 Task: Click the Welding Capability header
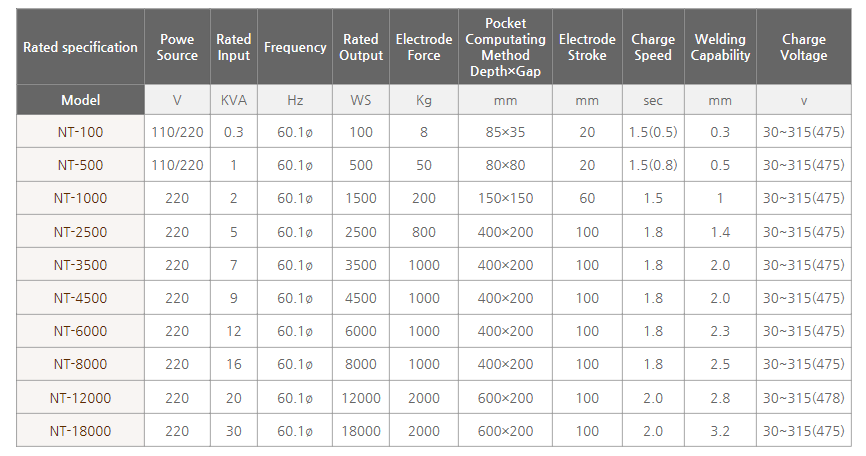[720, 47]
